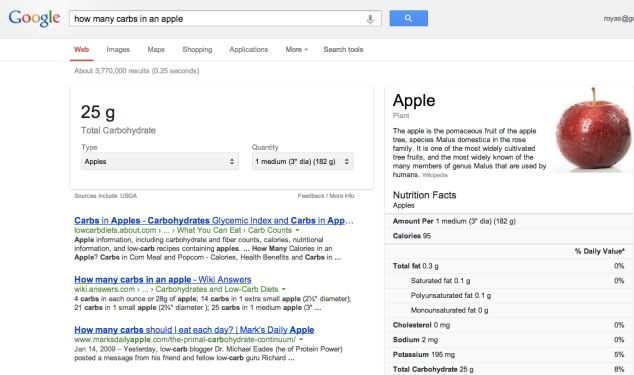
Task: Click the Sources include USDA text
Action: click(106, 196)
